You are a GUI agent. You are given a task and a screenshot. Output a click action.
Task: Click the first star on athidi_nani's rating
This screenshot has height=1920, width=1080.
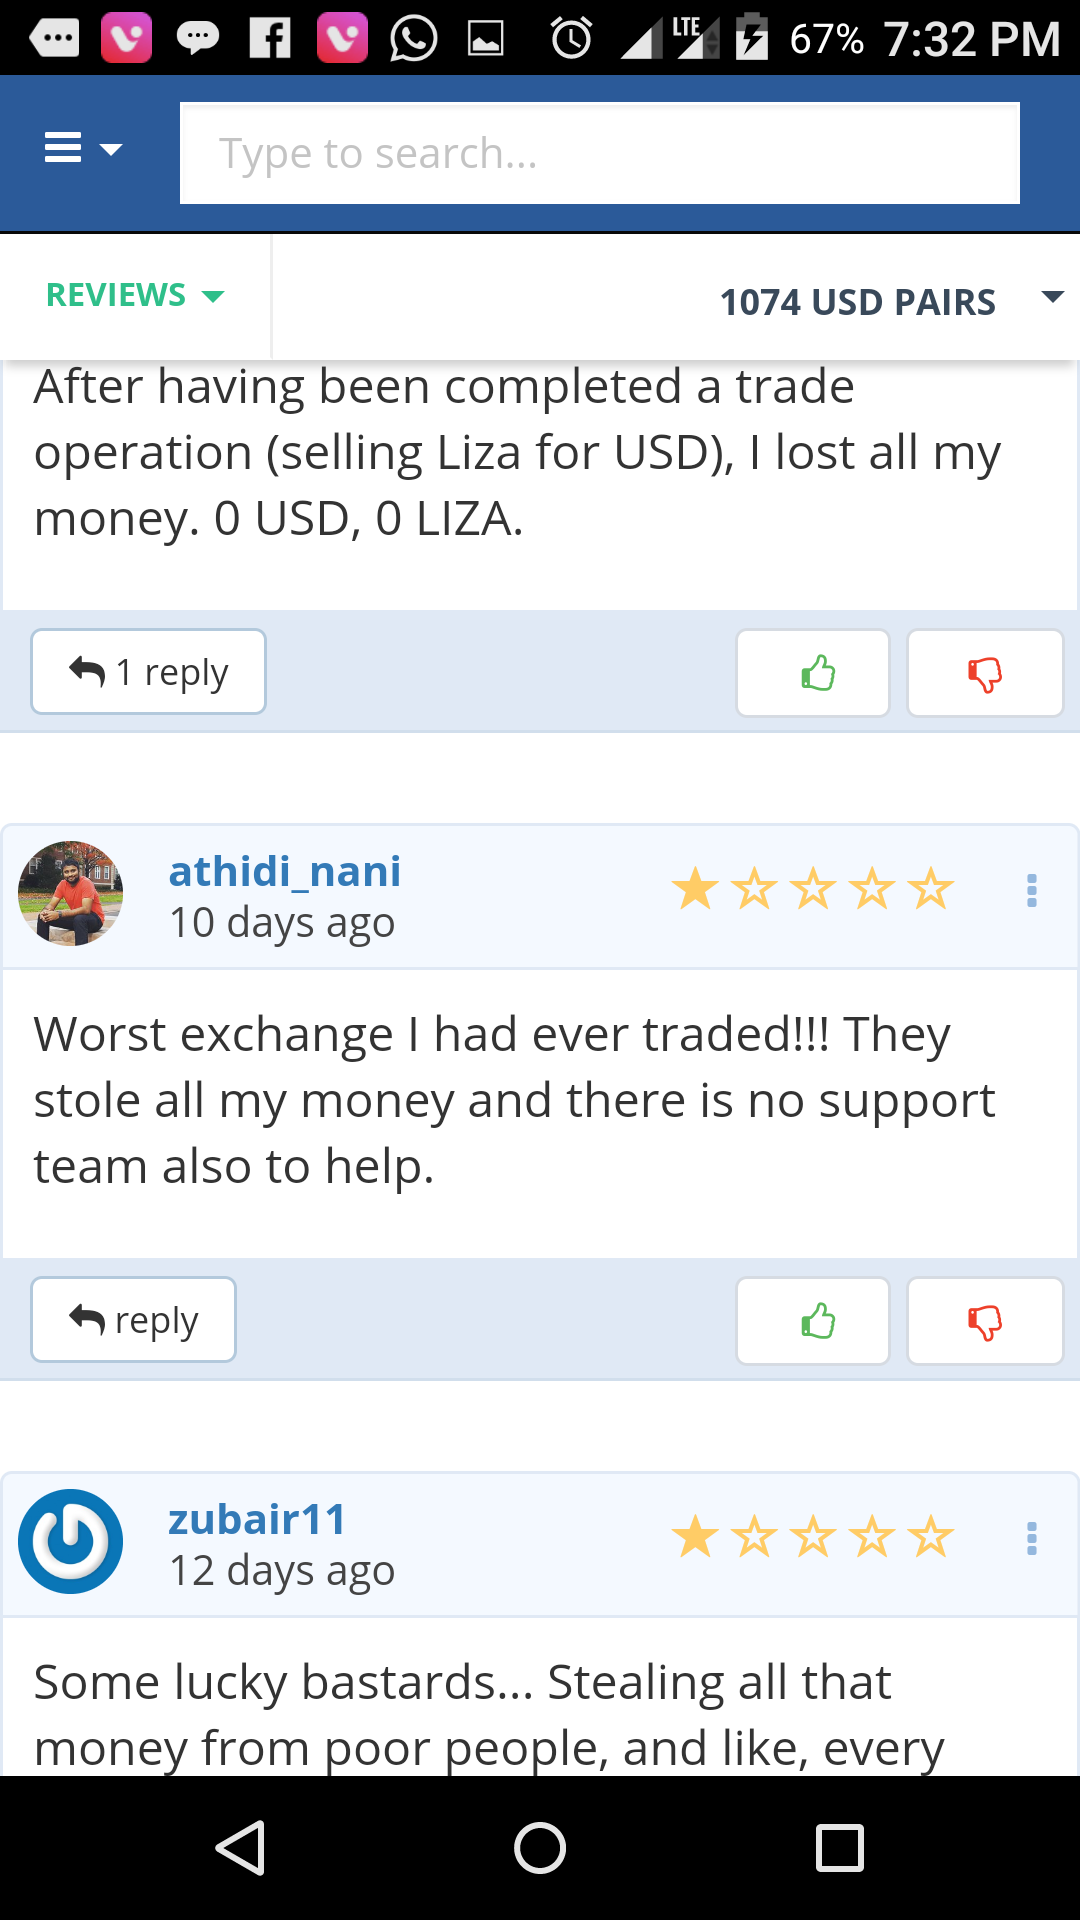point(695,889)
